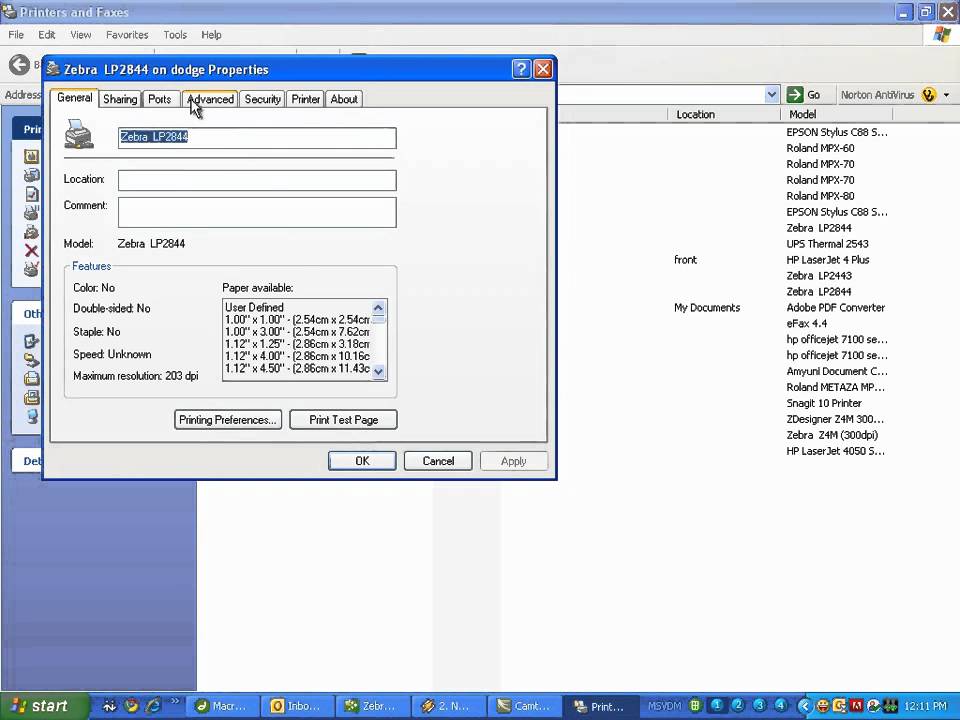Click the Chrome icon in quick launch

131,705
